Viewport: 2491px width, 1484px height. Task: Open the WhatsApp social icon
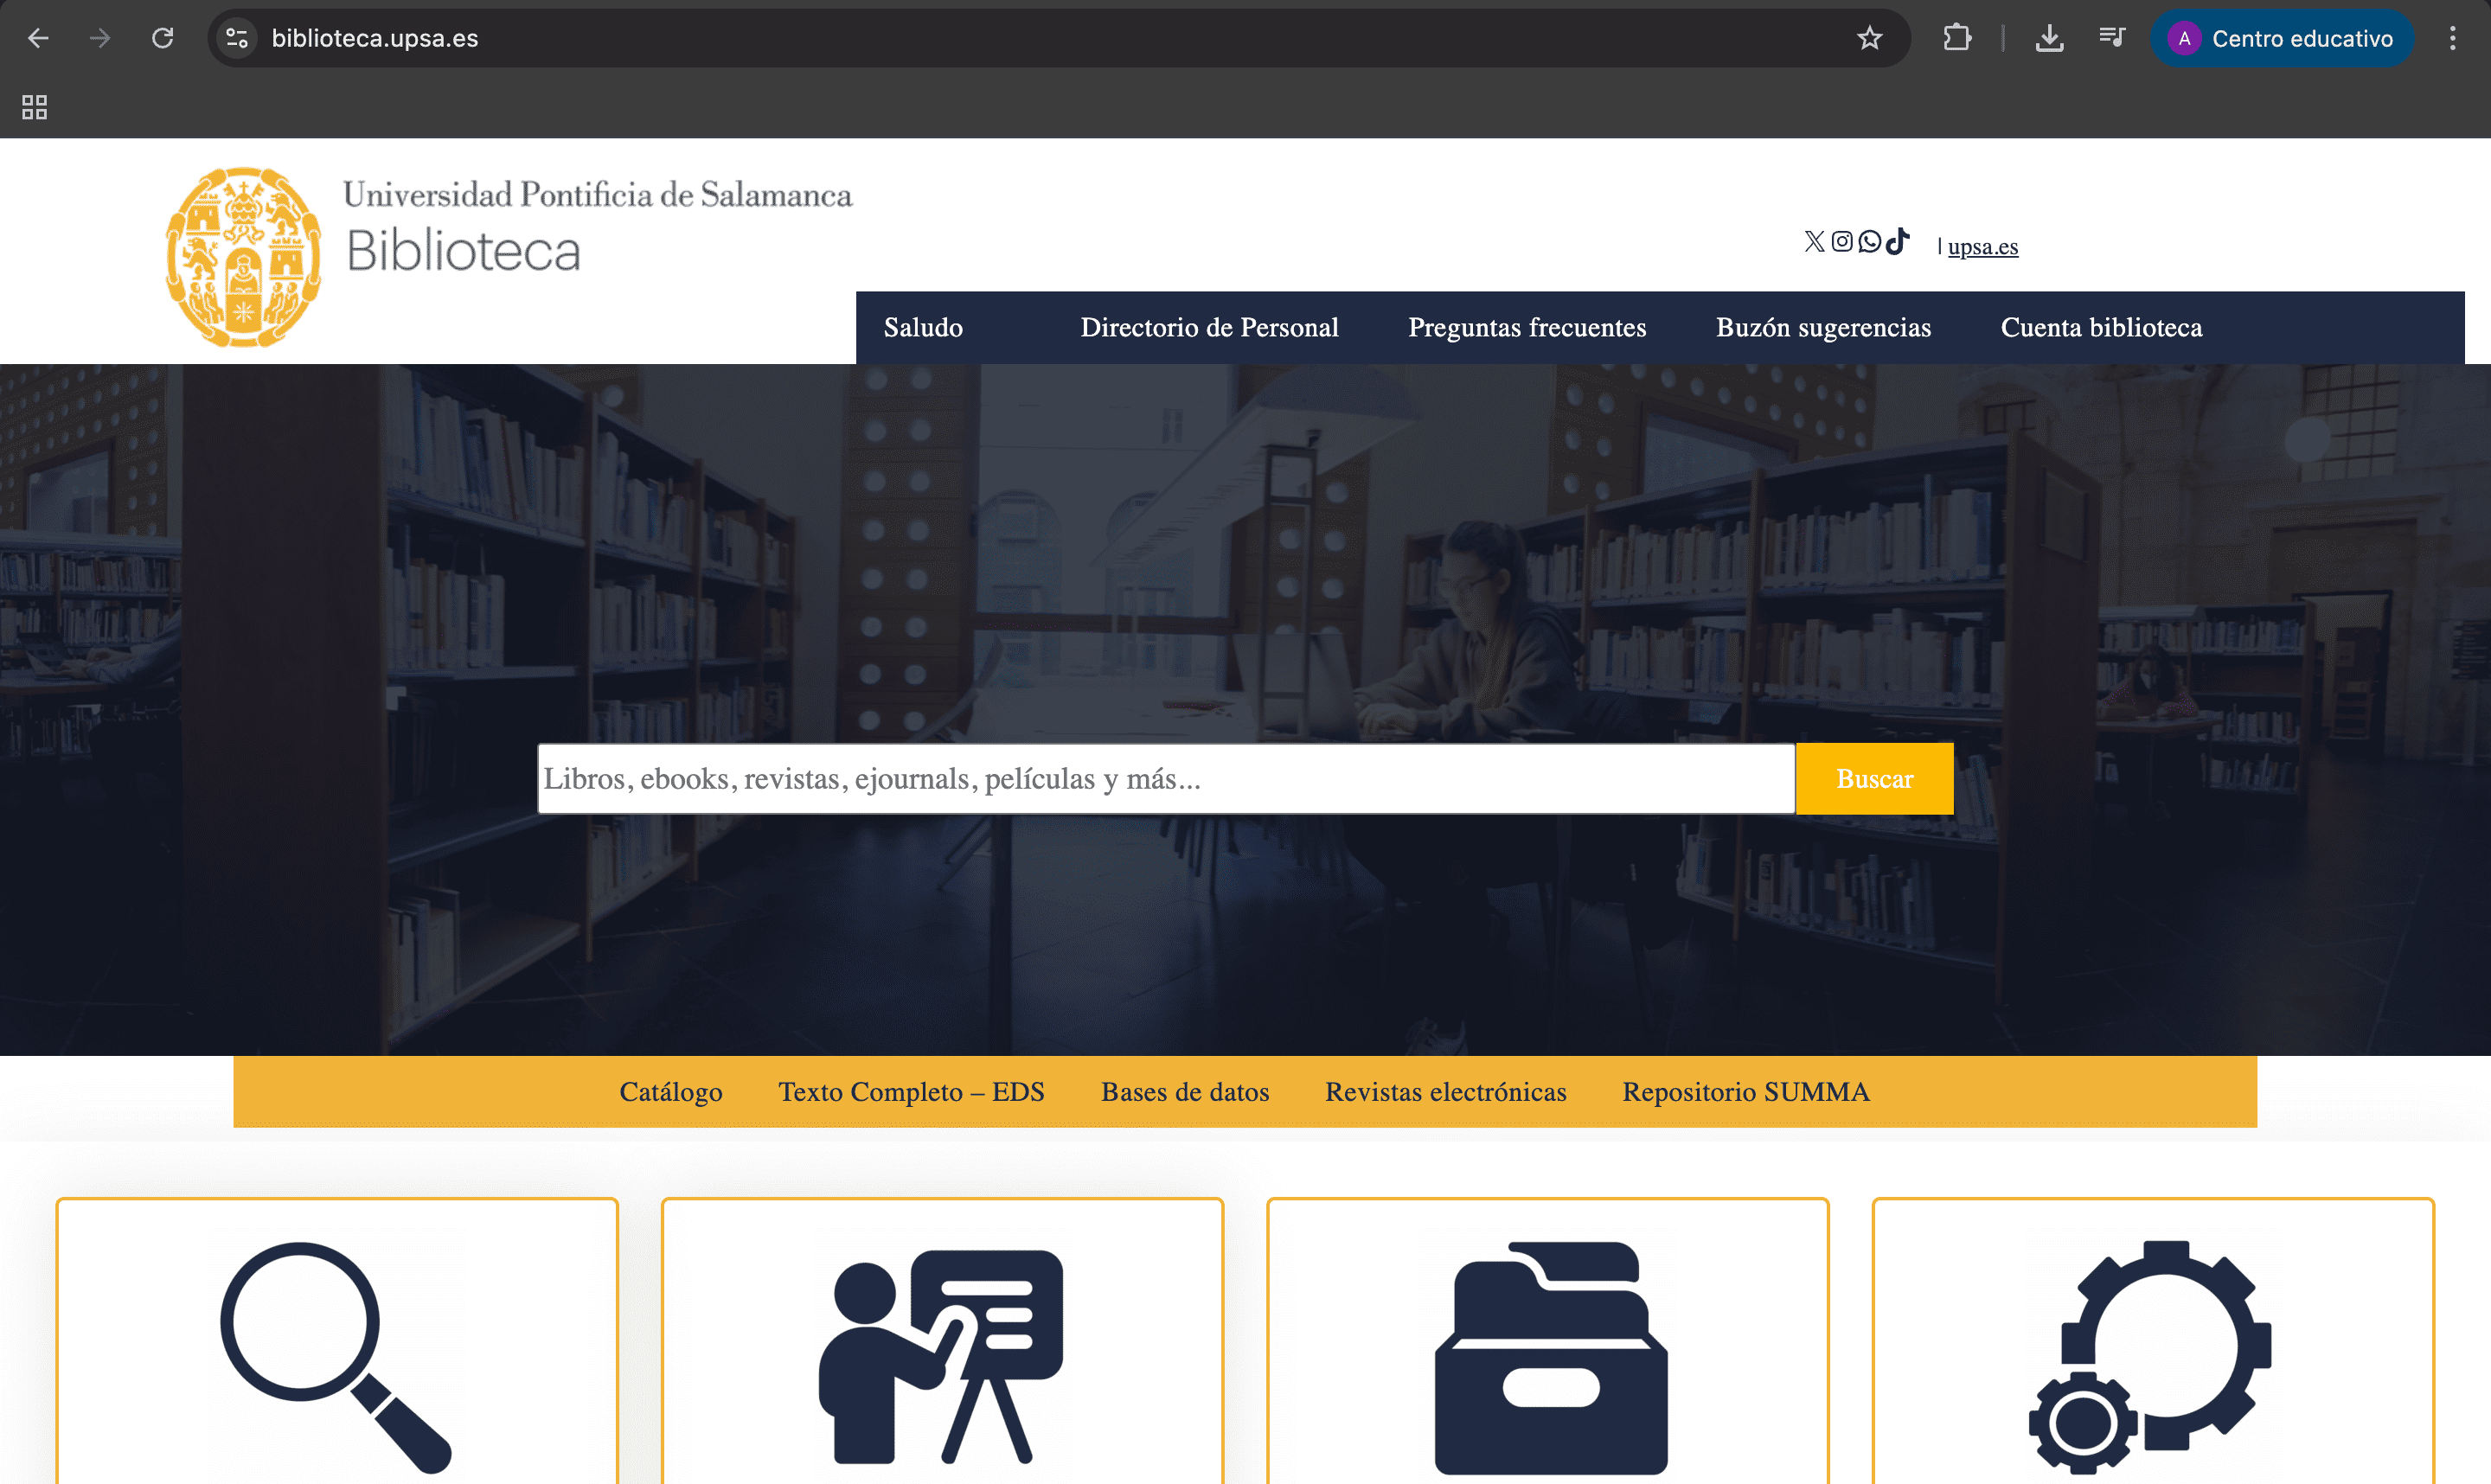point(1869,241)
